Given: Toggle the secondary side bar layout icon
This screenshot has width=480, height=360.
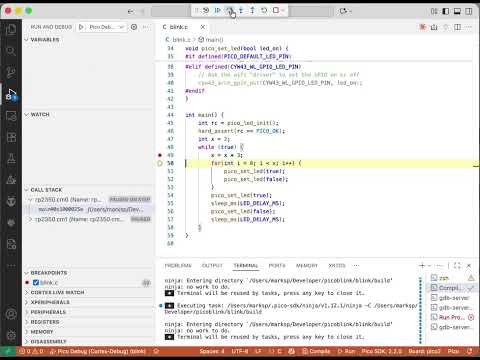Looking at the screenshot, I should tap(469, 11).
